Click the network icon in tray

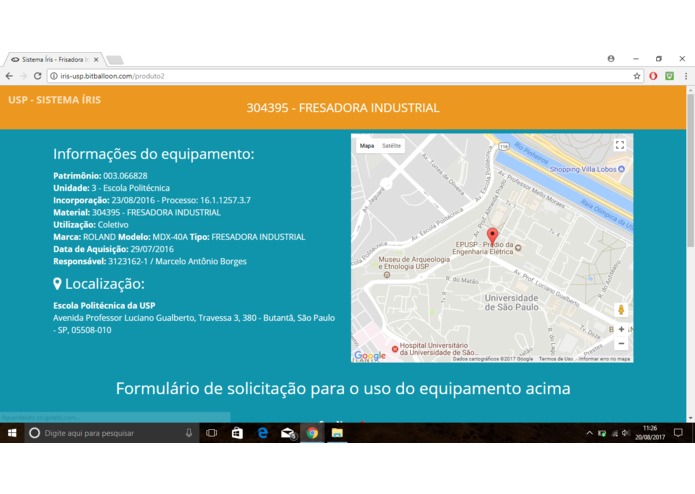pyautogui.click(x=614, y=433)
